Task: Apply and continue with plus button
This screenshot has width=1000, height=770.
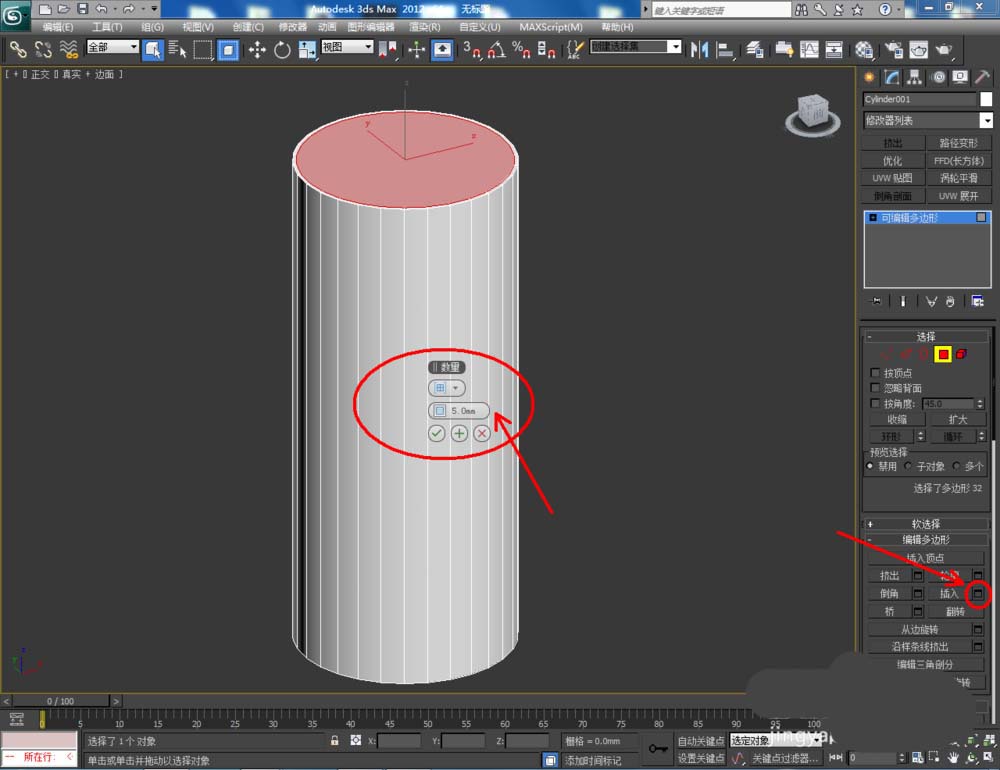Action: click(459, 433)
